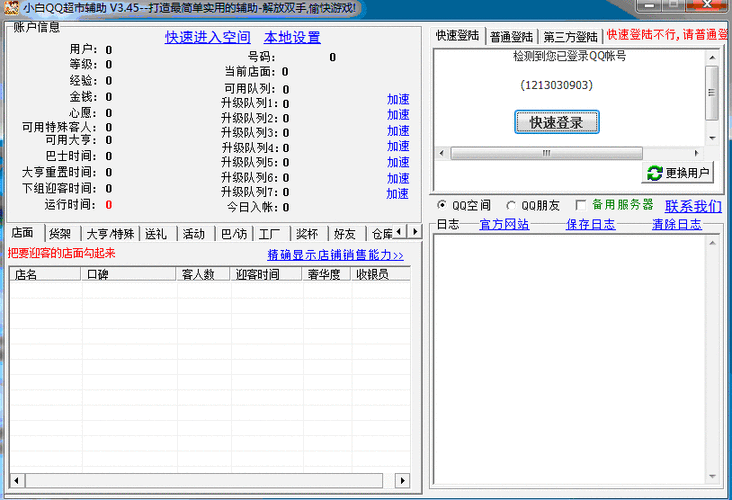Click the app icon in title bar
Screen dimensions: 732x500
pos(11,8)
